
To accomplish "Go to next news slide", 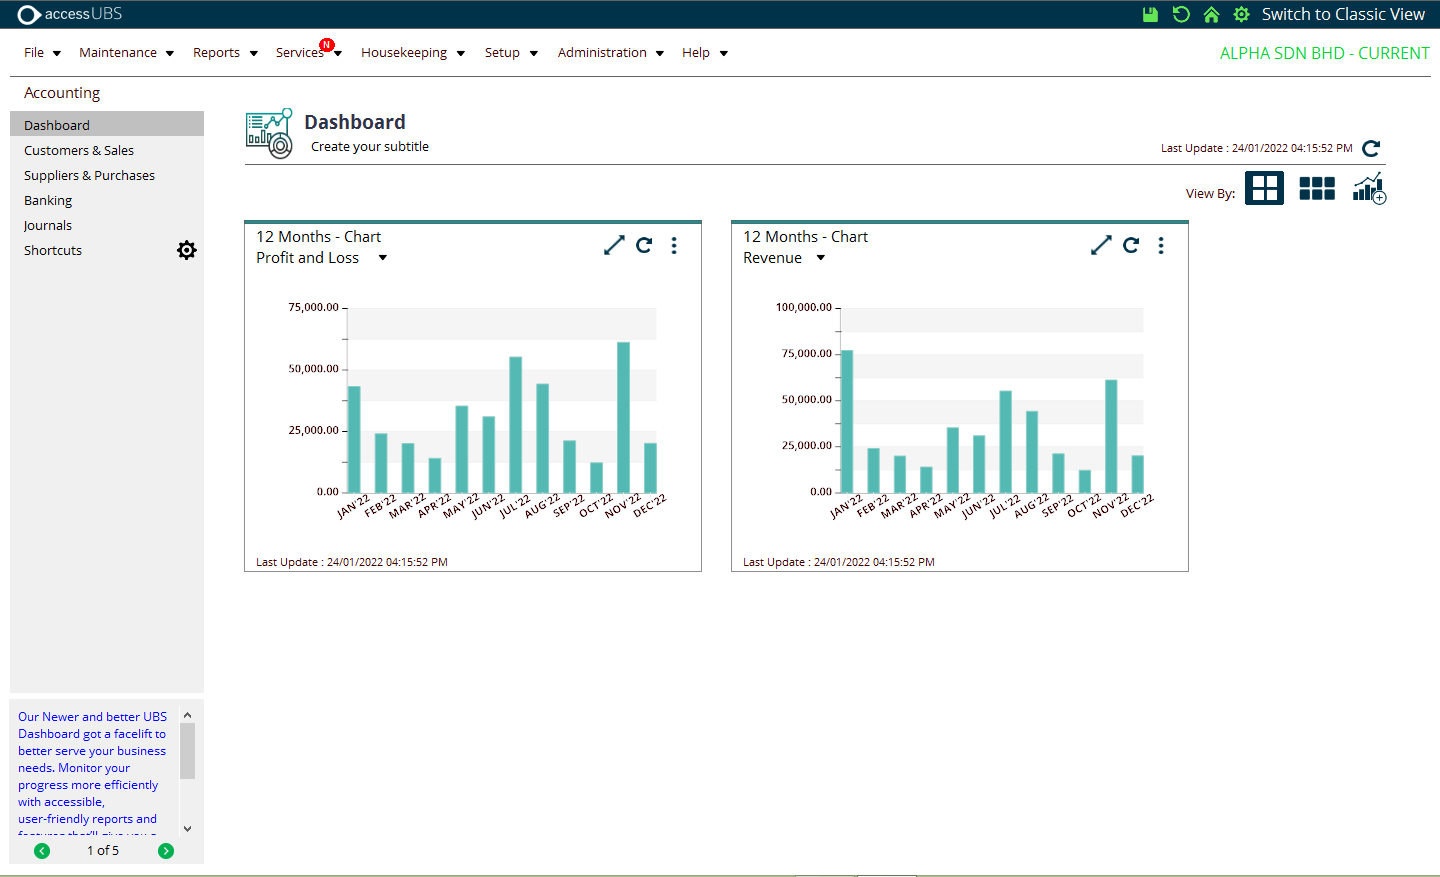I will click(x=166, y=851).
